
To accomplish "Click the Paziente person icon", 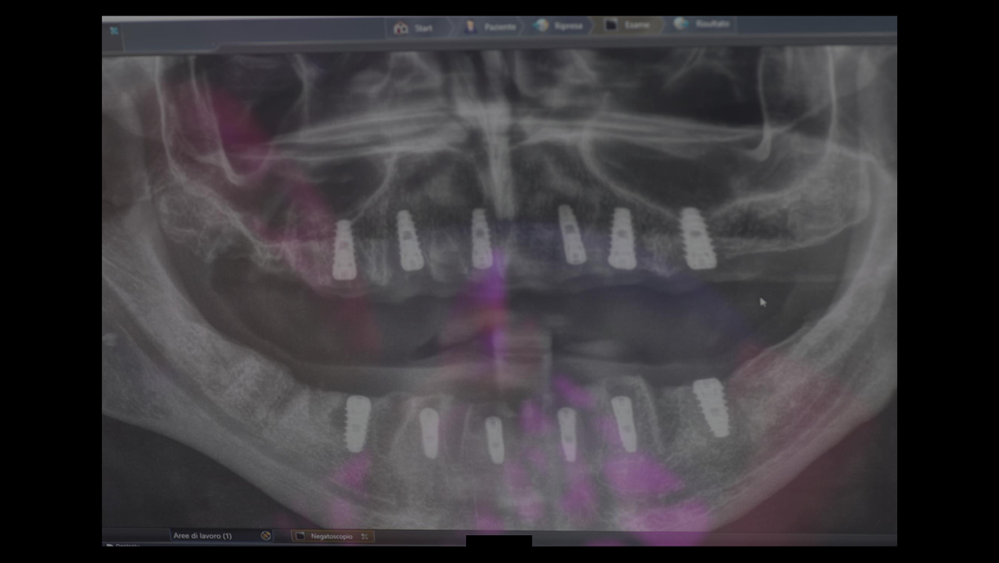I will (470, 27).
